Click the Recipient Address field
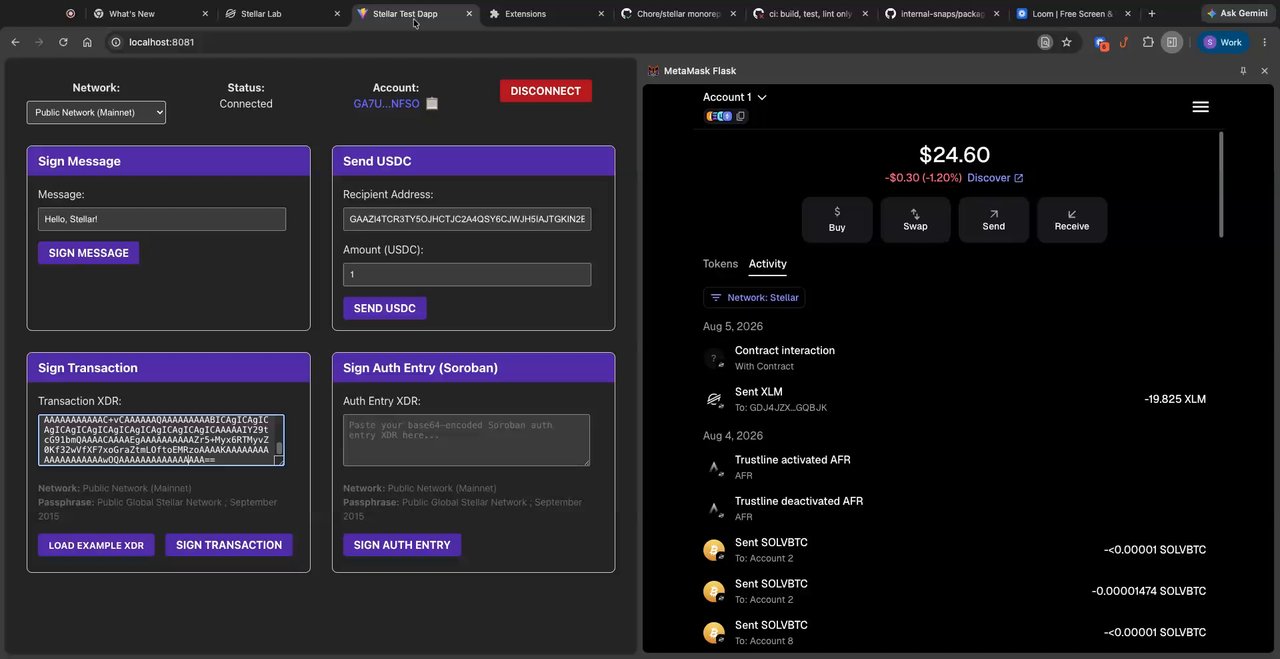1280x659 pixels. click(467, 219)
